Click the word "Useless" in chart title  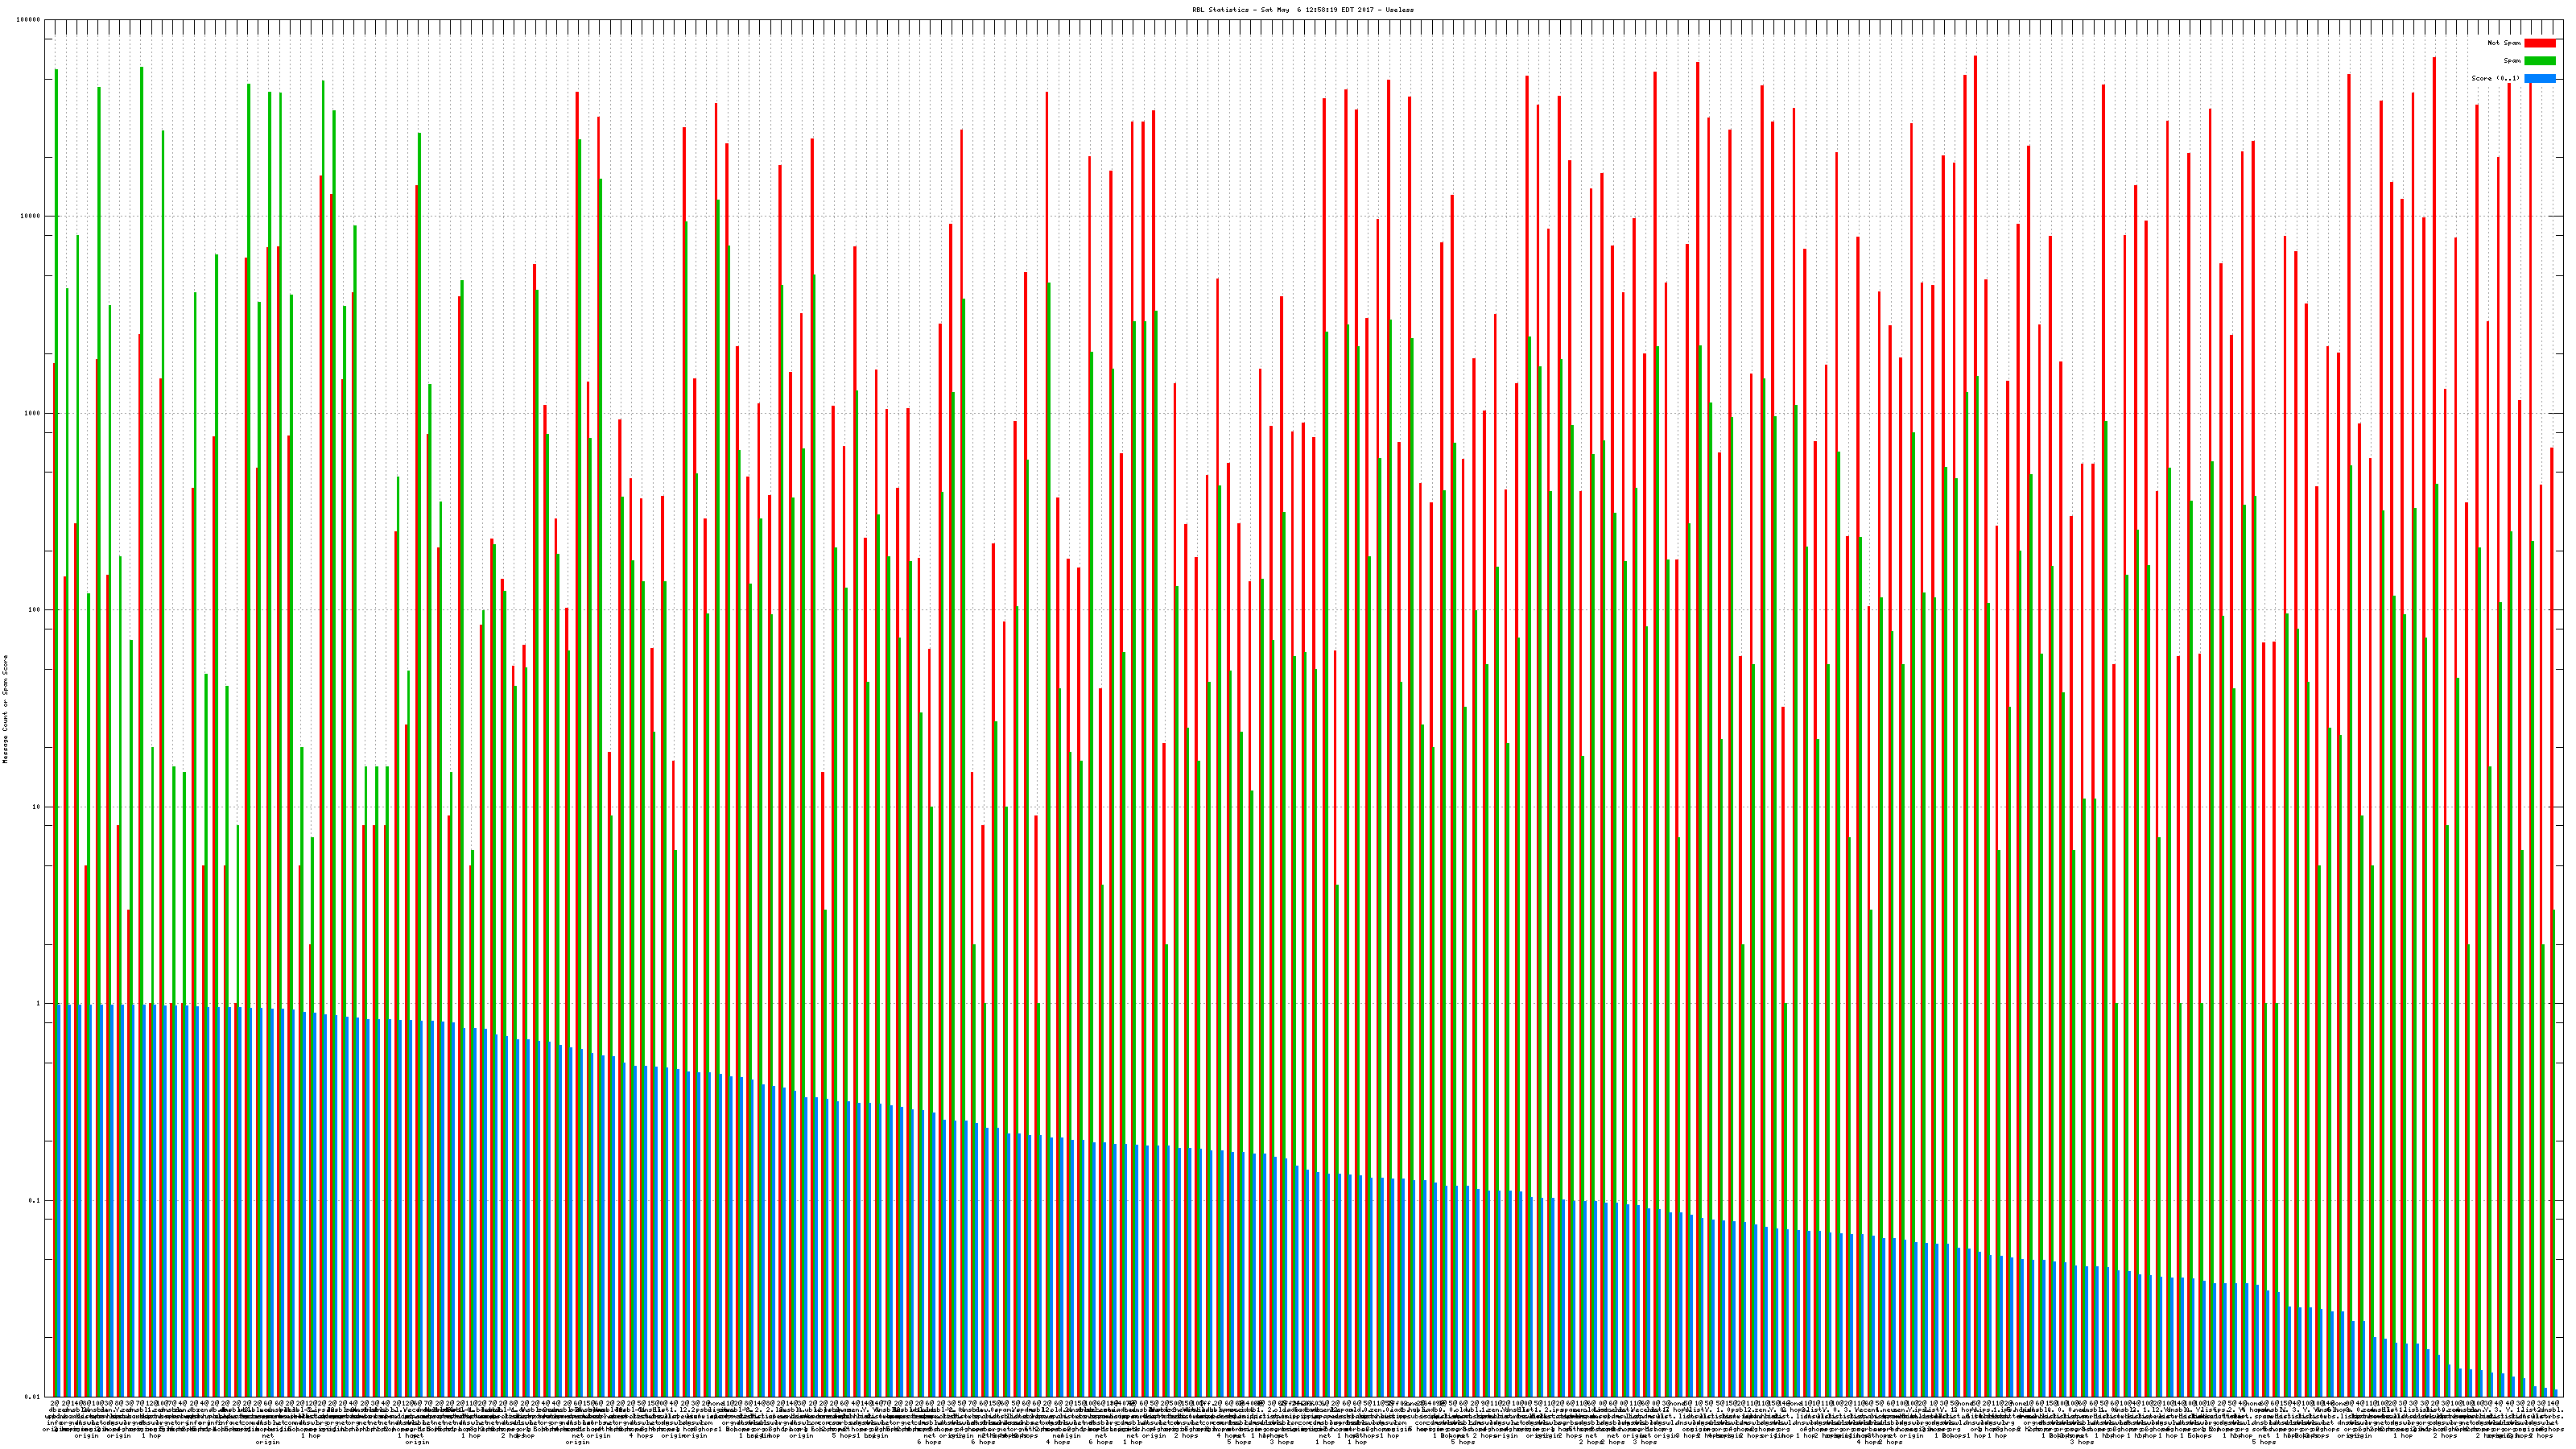[1400, 9]
